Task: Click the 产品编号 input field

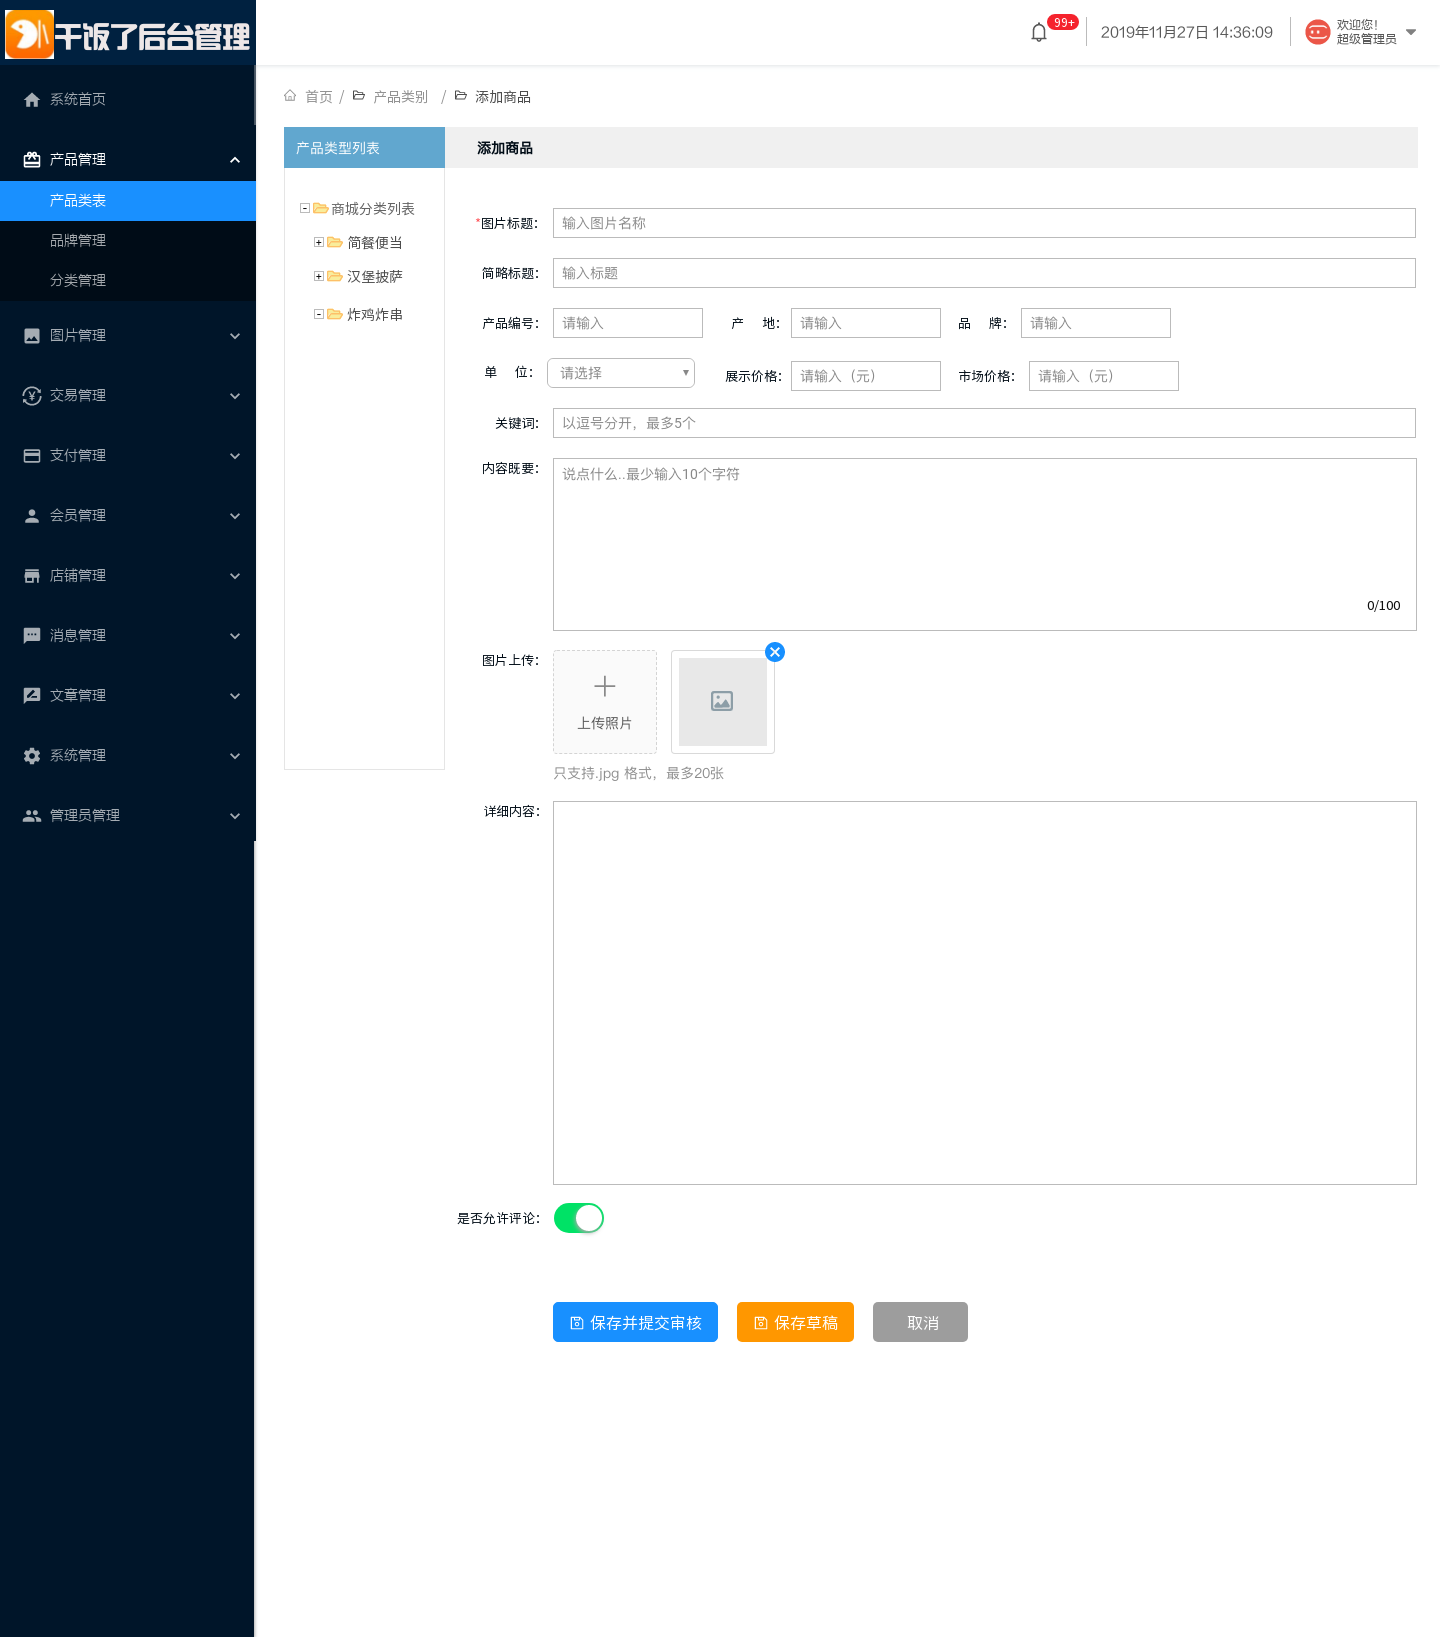Action: 628,323
